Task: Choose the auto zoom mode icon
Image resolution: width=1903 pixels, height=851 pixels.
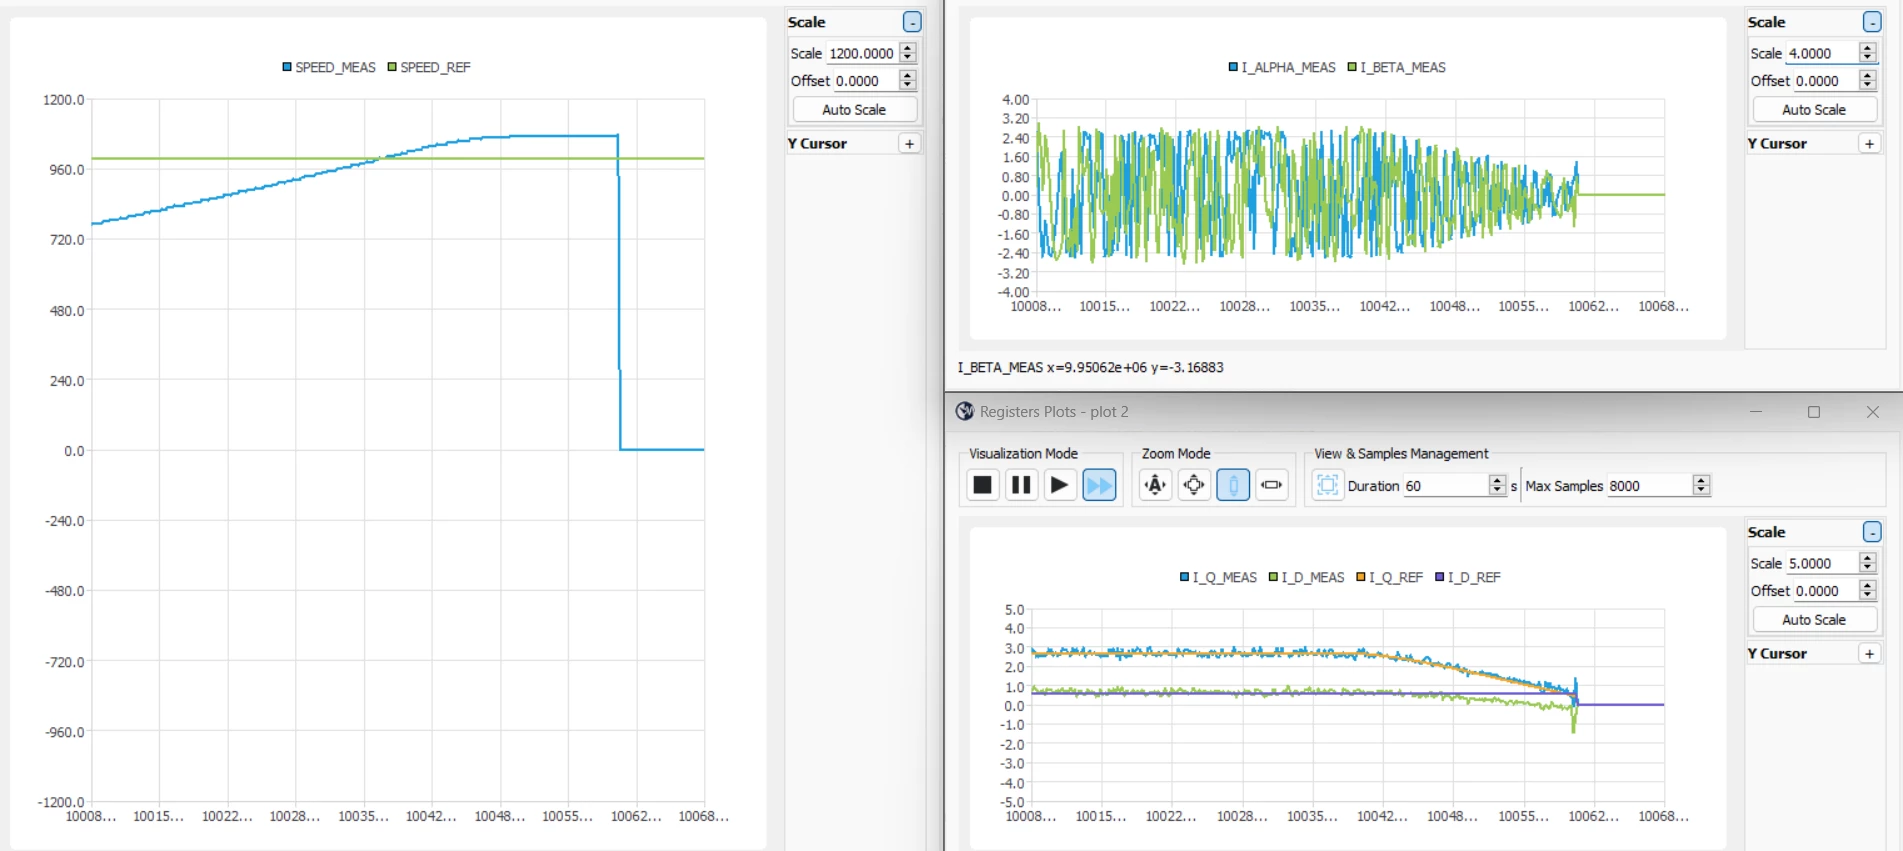Action: 1155,485
